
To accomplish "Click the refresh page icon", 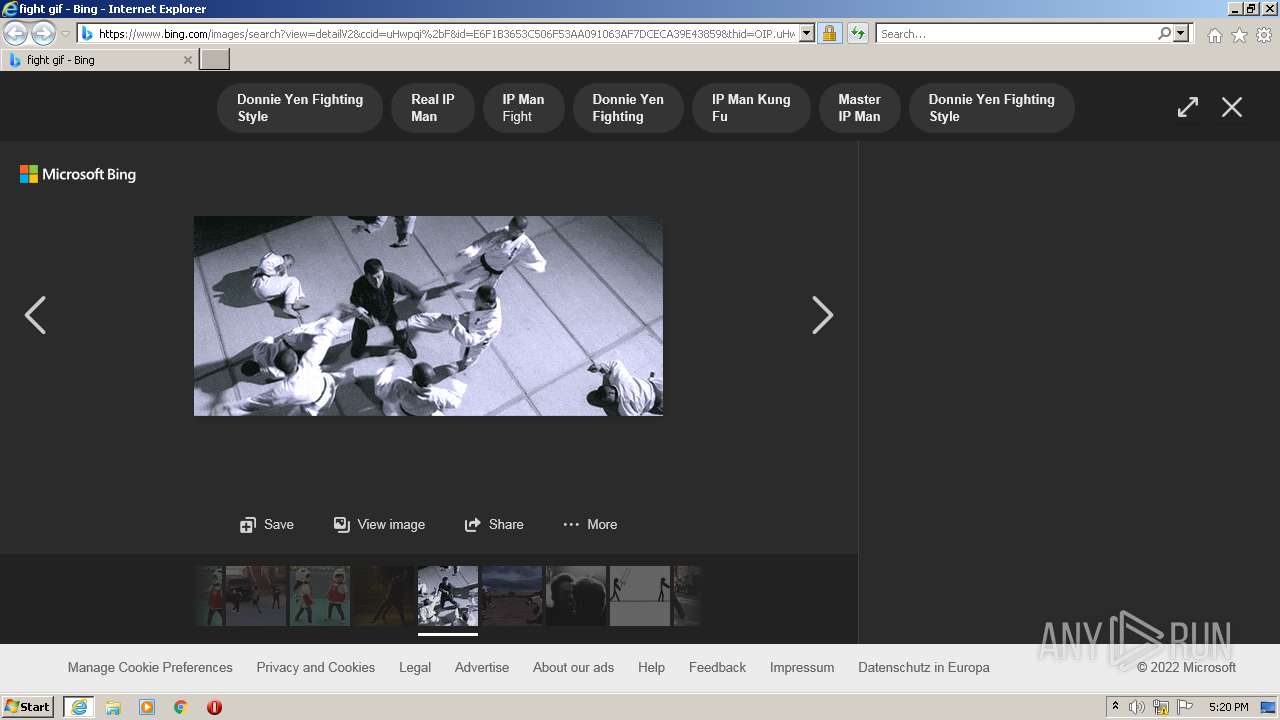I will pos(858,34).
